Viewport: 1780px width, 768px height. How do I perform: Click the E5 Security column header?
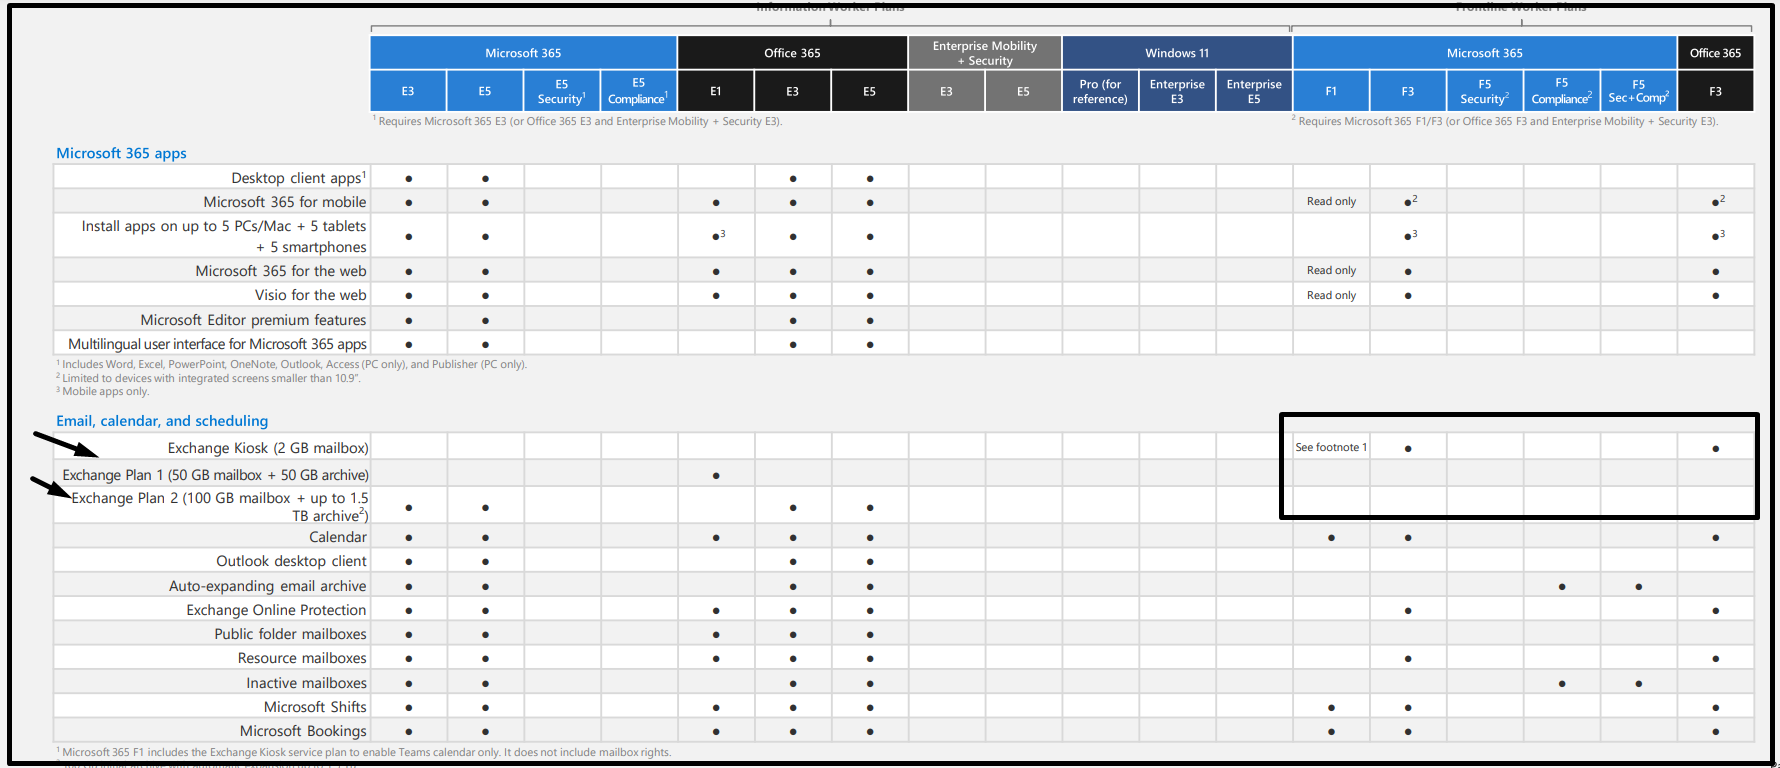[562, 91]
